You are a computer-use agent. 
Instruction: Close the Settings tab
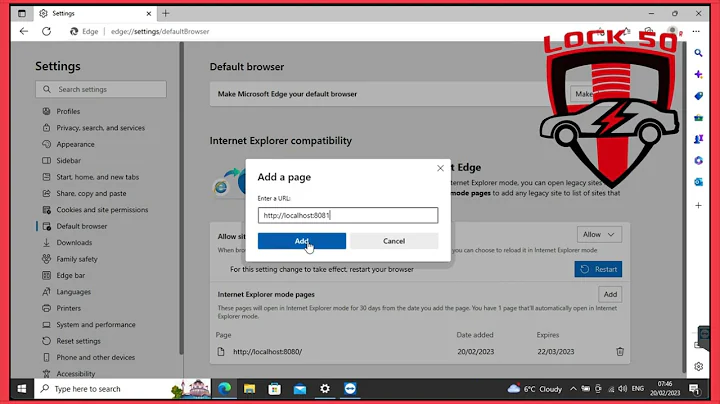coord(149,13)
